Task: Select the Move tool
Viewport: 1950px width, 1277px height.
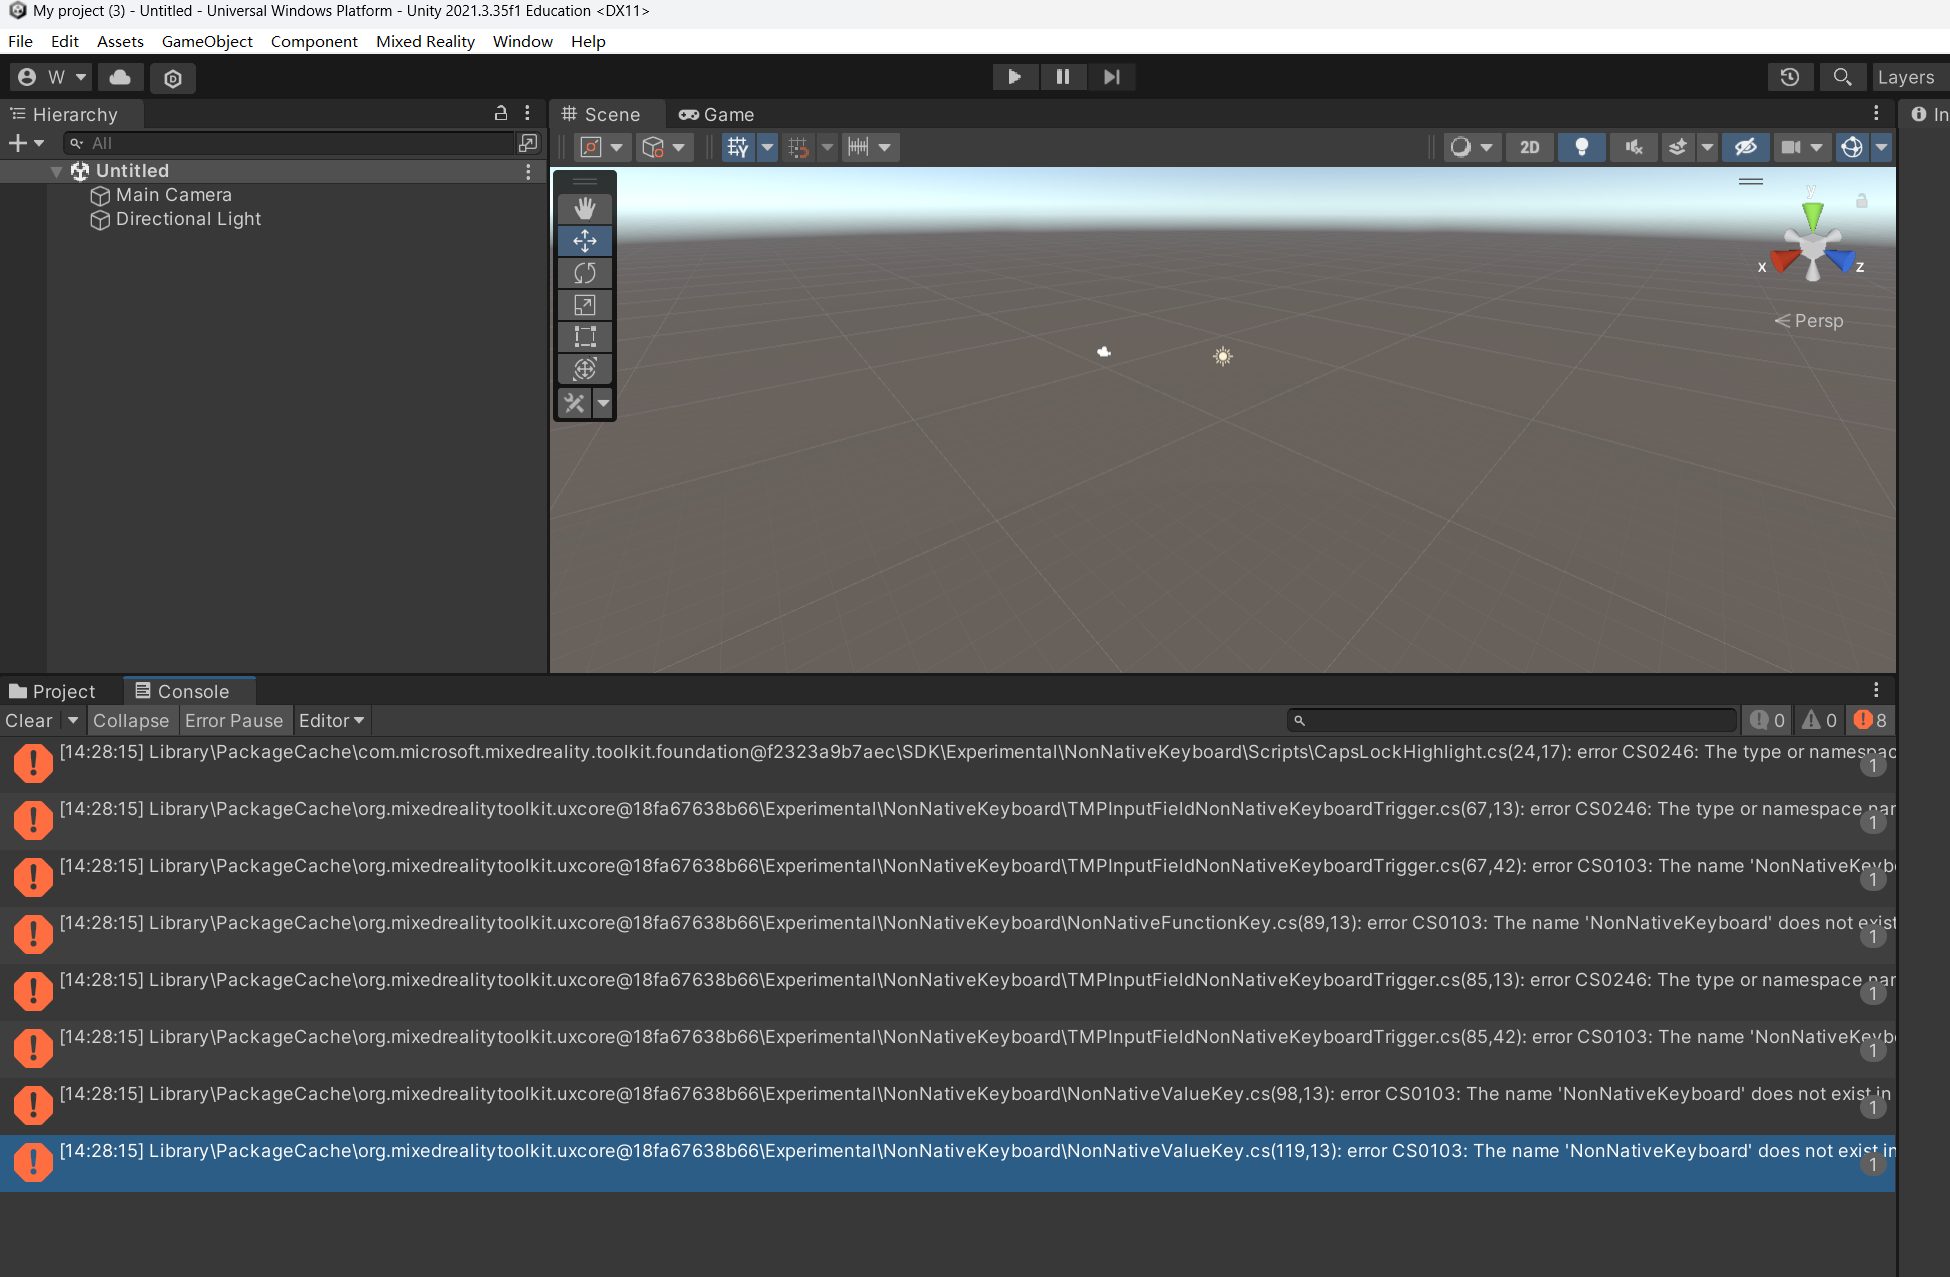Action: [x=585, y=241]
